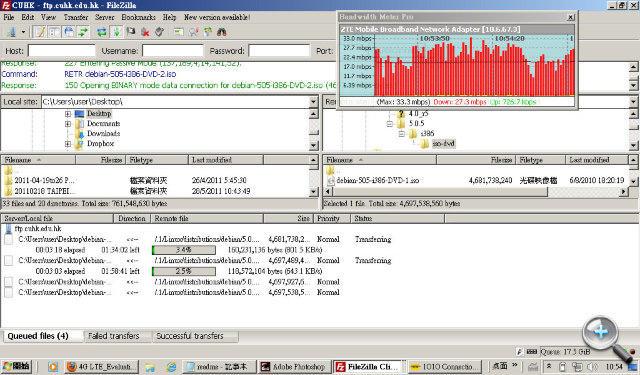Expand the Desktop tree node

tap(68, 114)
